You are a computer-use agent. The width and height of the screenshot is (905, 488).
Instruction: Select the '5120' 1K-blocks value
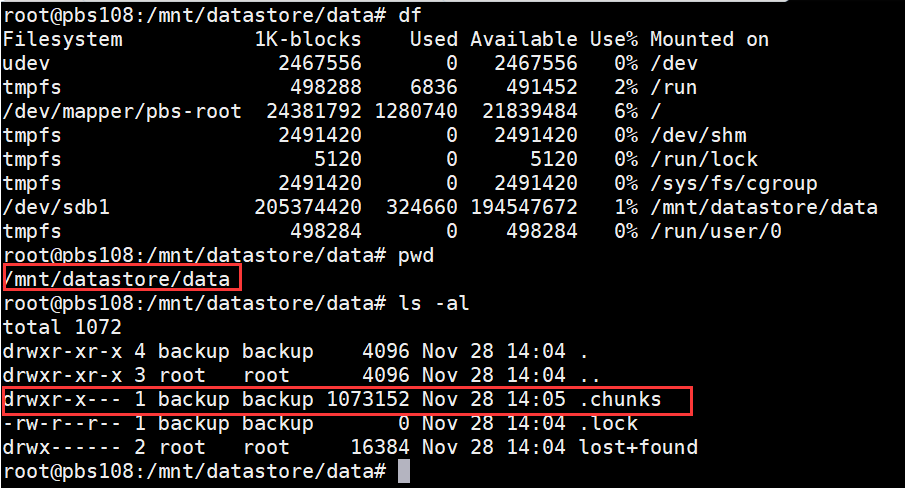338,159
